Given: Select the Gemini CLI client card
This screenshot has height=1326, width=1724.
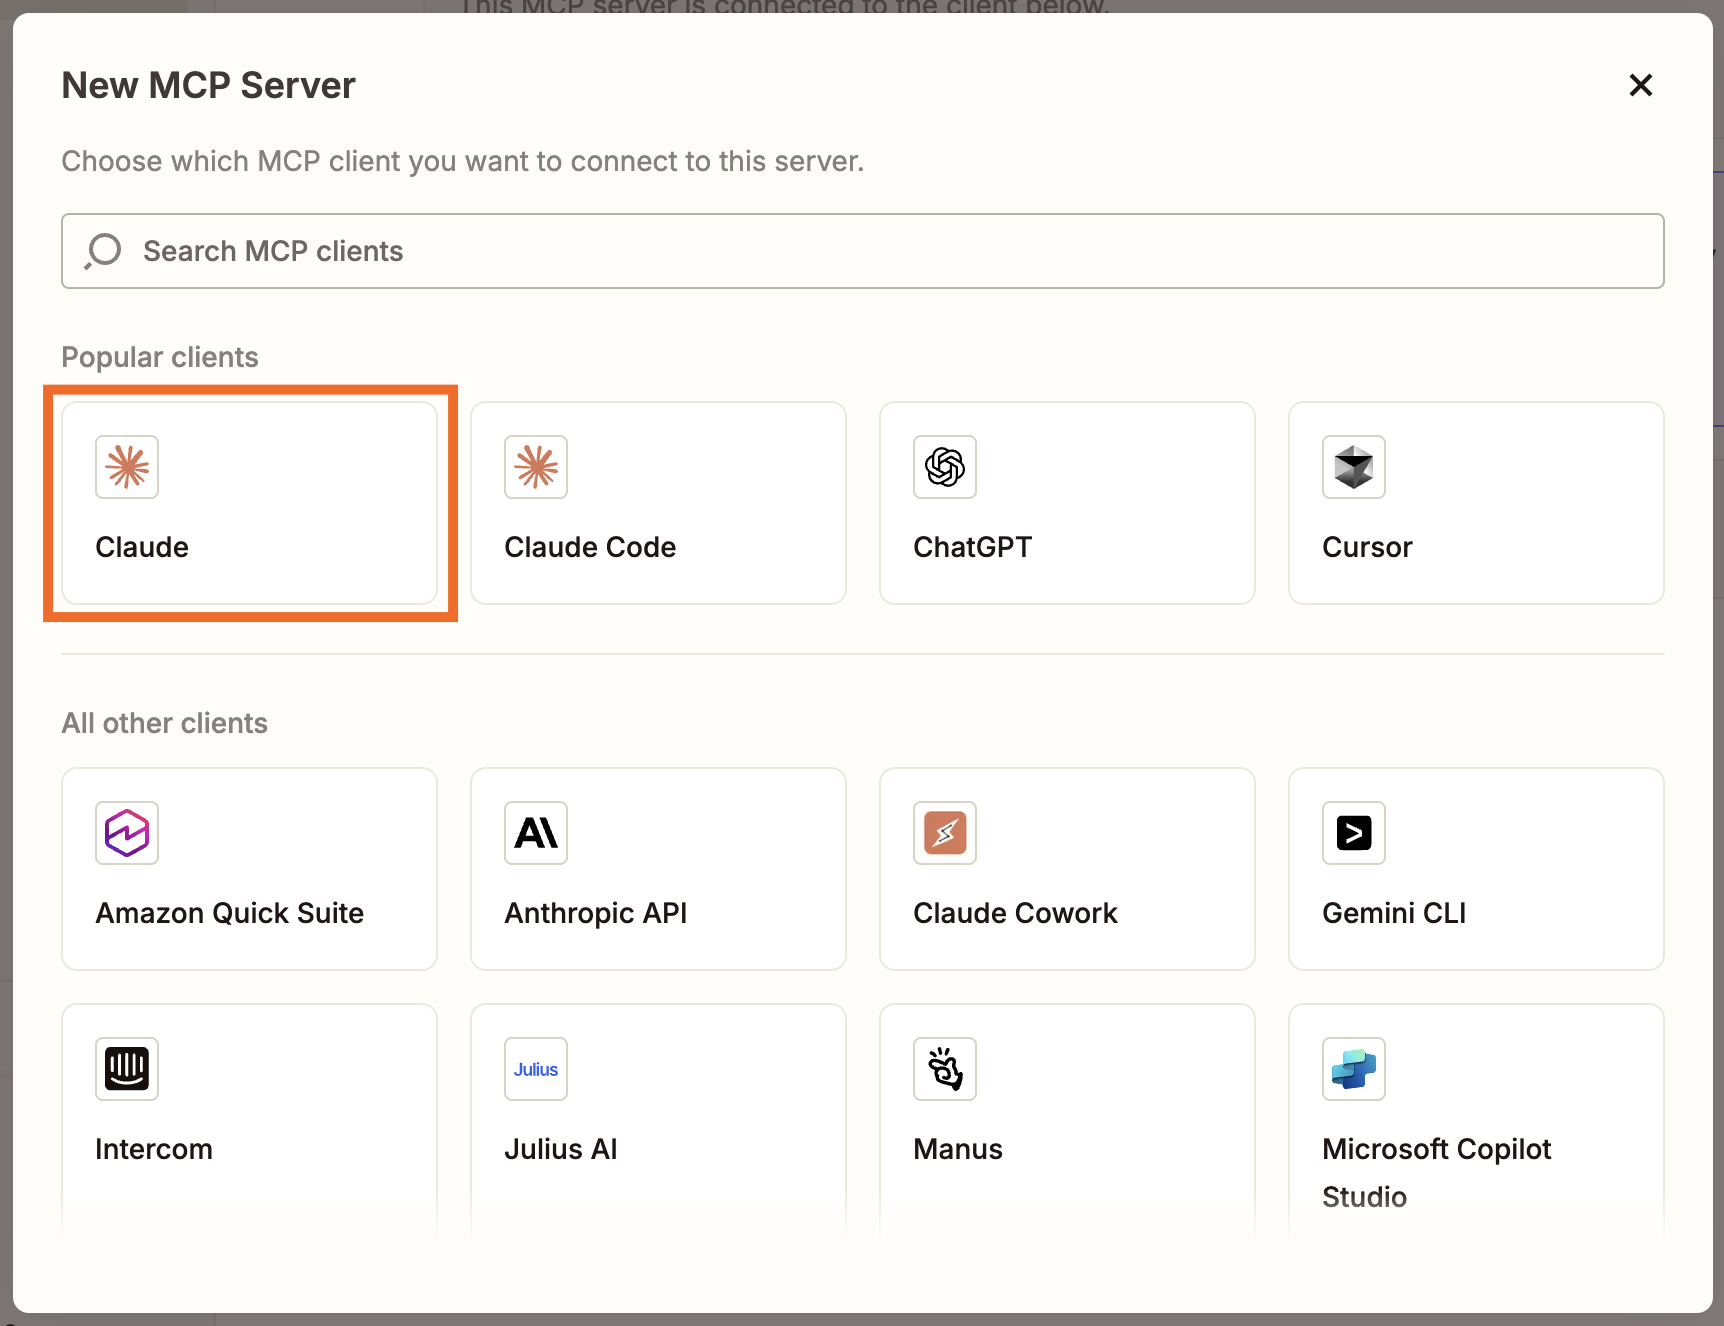Looking at the screenshot, I should 1475,869.
